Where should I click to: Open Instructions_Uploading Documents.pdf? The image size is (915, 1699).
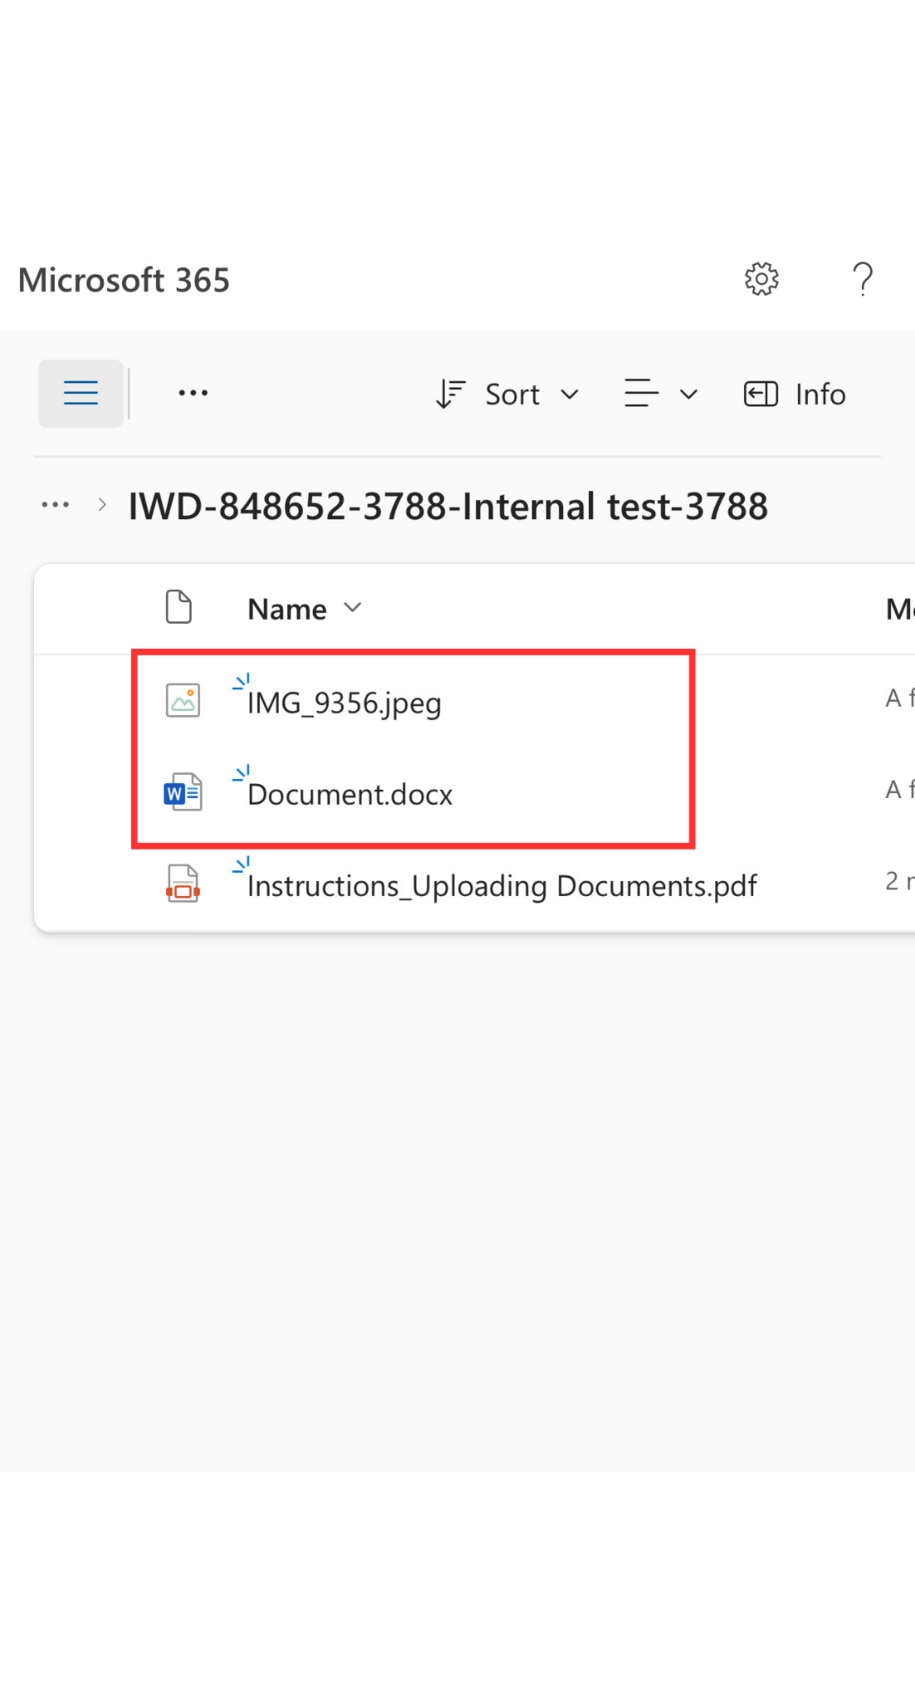(x=502, y=886)
